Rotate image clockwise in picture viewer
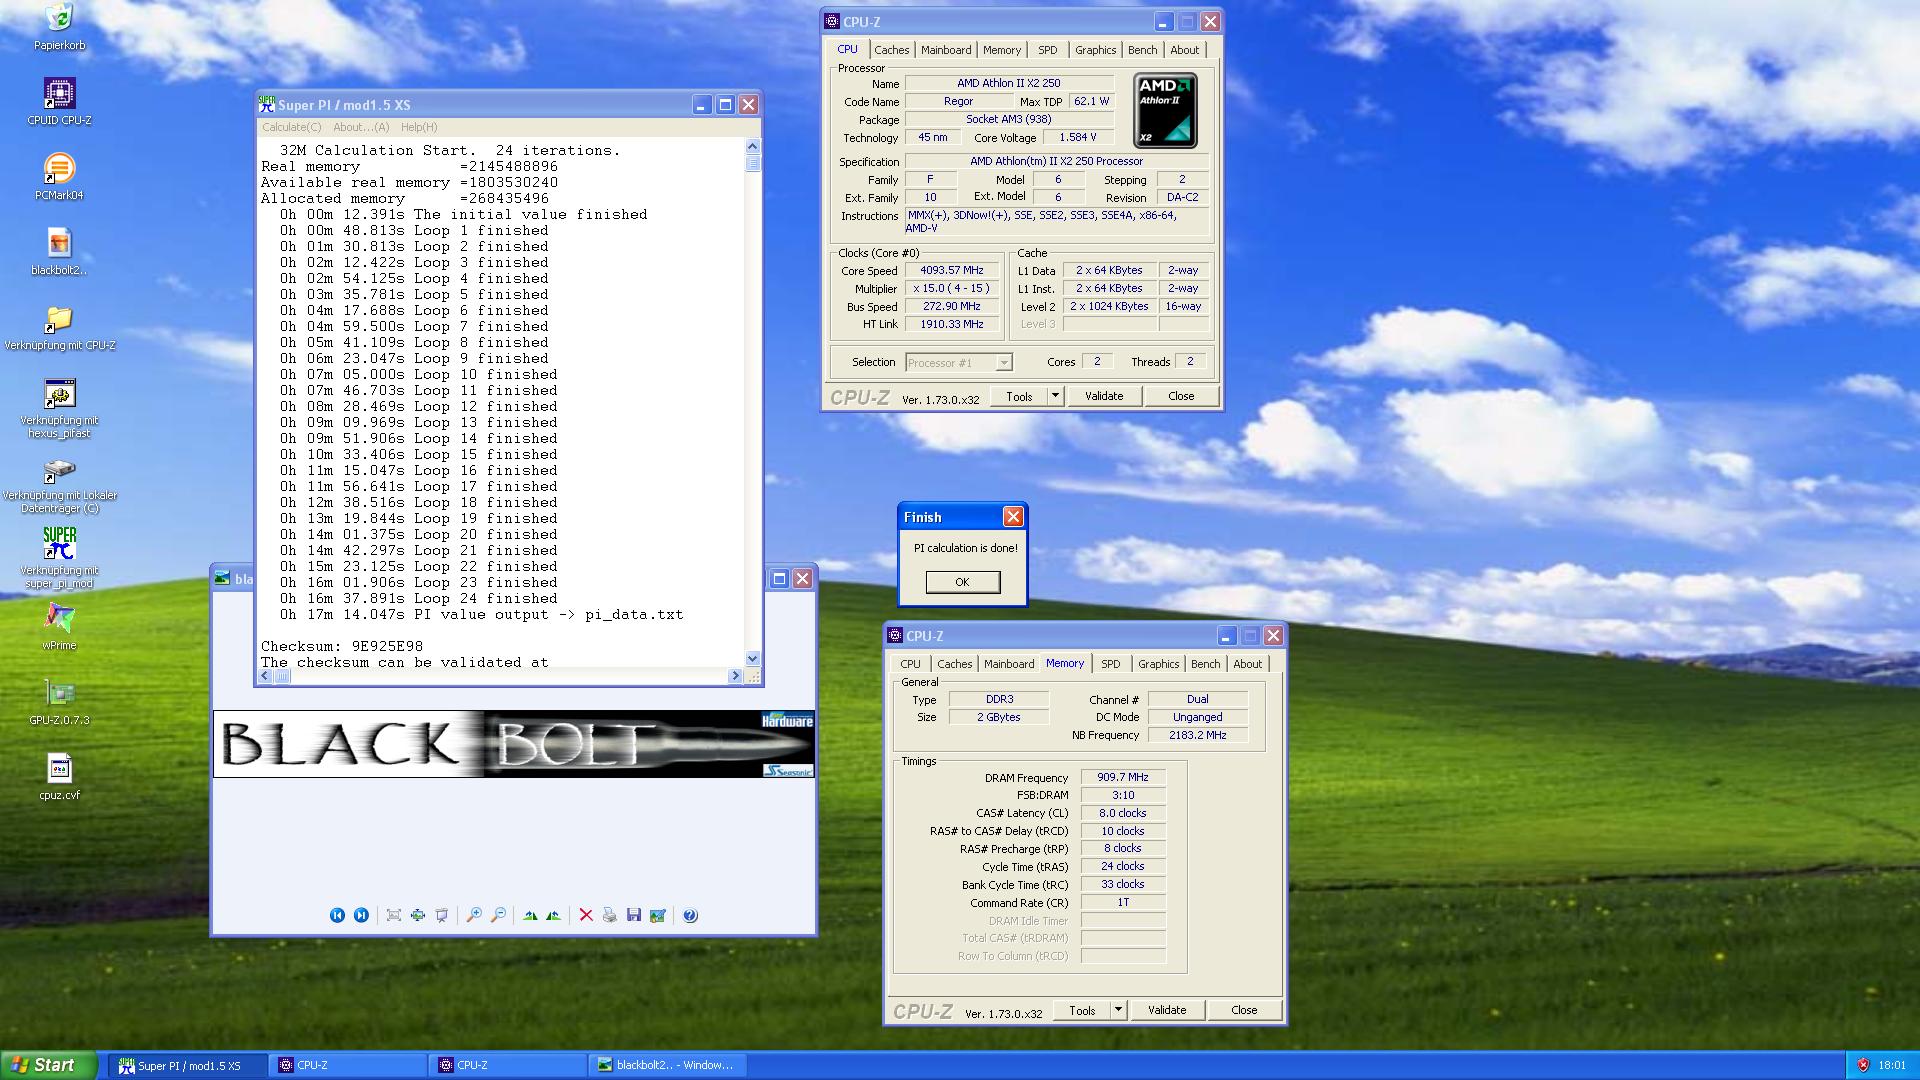The image size is (1920, 1080). 530,915
